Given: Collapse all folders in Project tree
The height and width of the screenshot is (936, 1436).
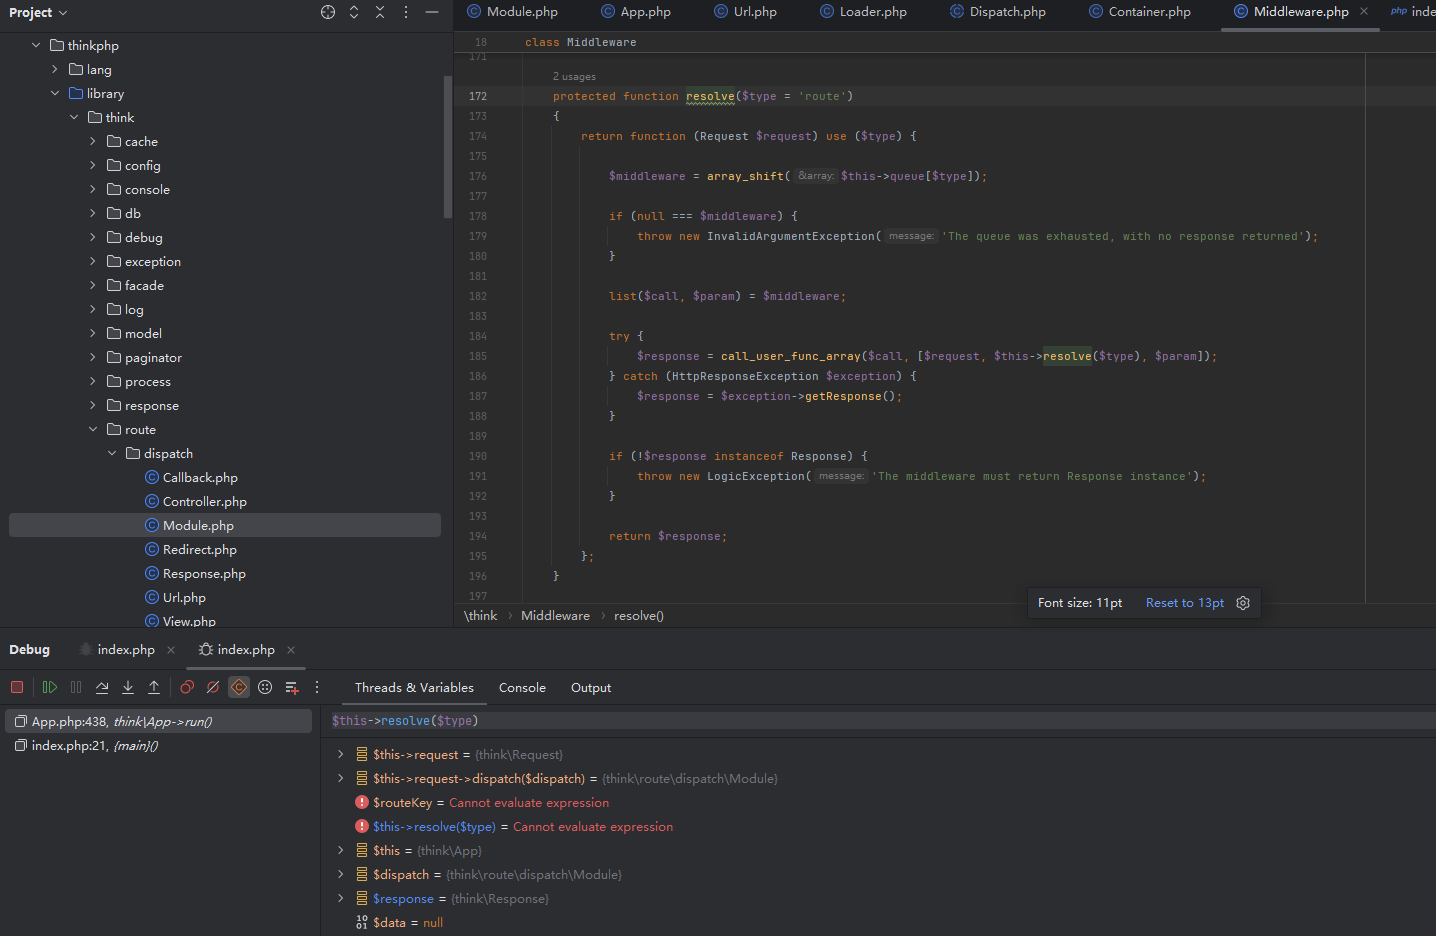Looking at the screenshot, I should [380, 12].
